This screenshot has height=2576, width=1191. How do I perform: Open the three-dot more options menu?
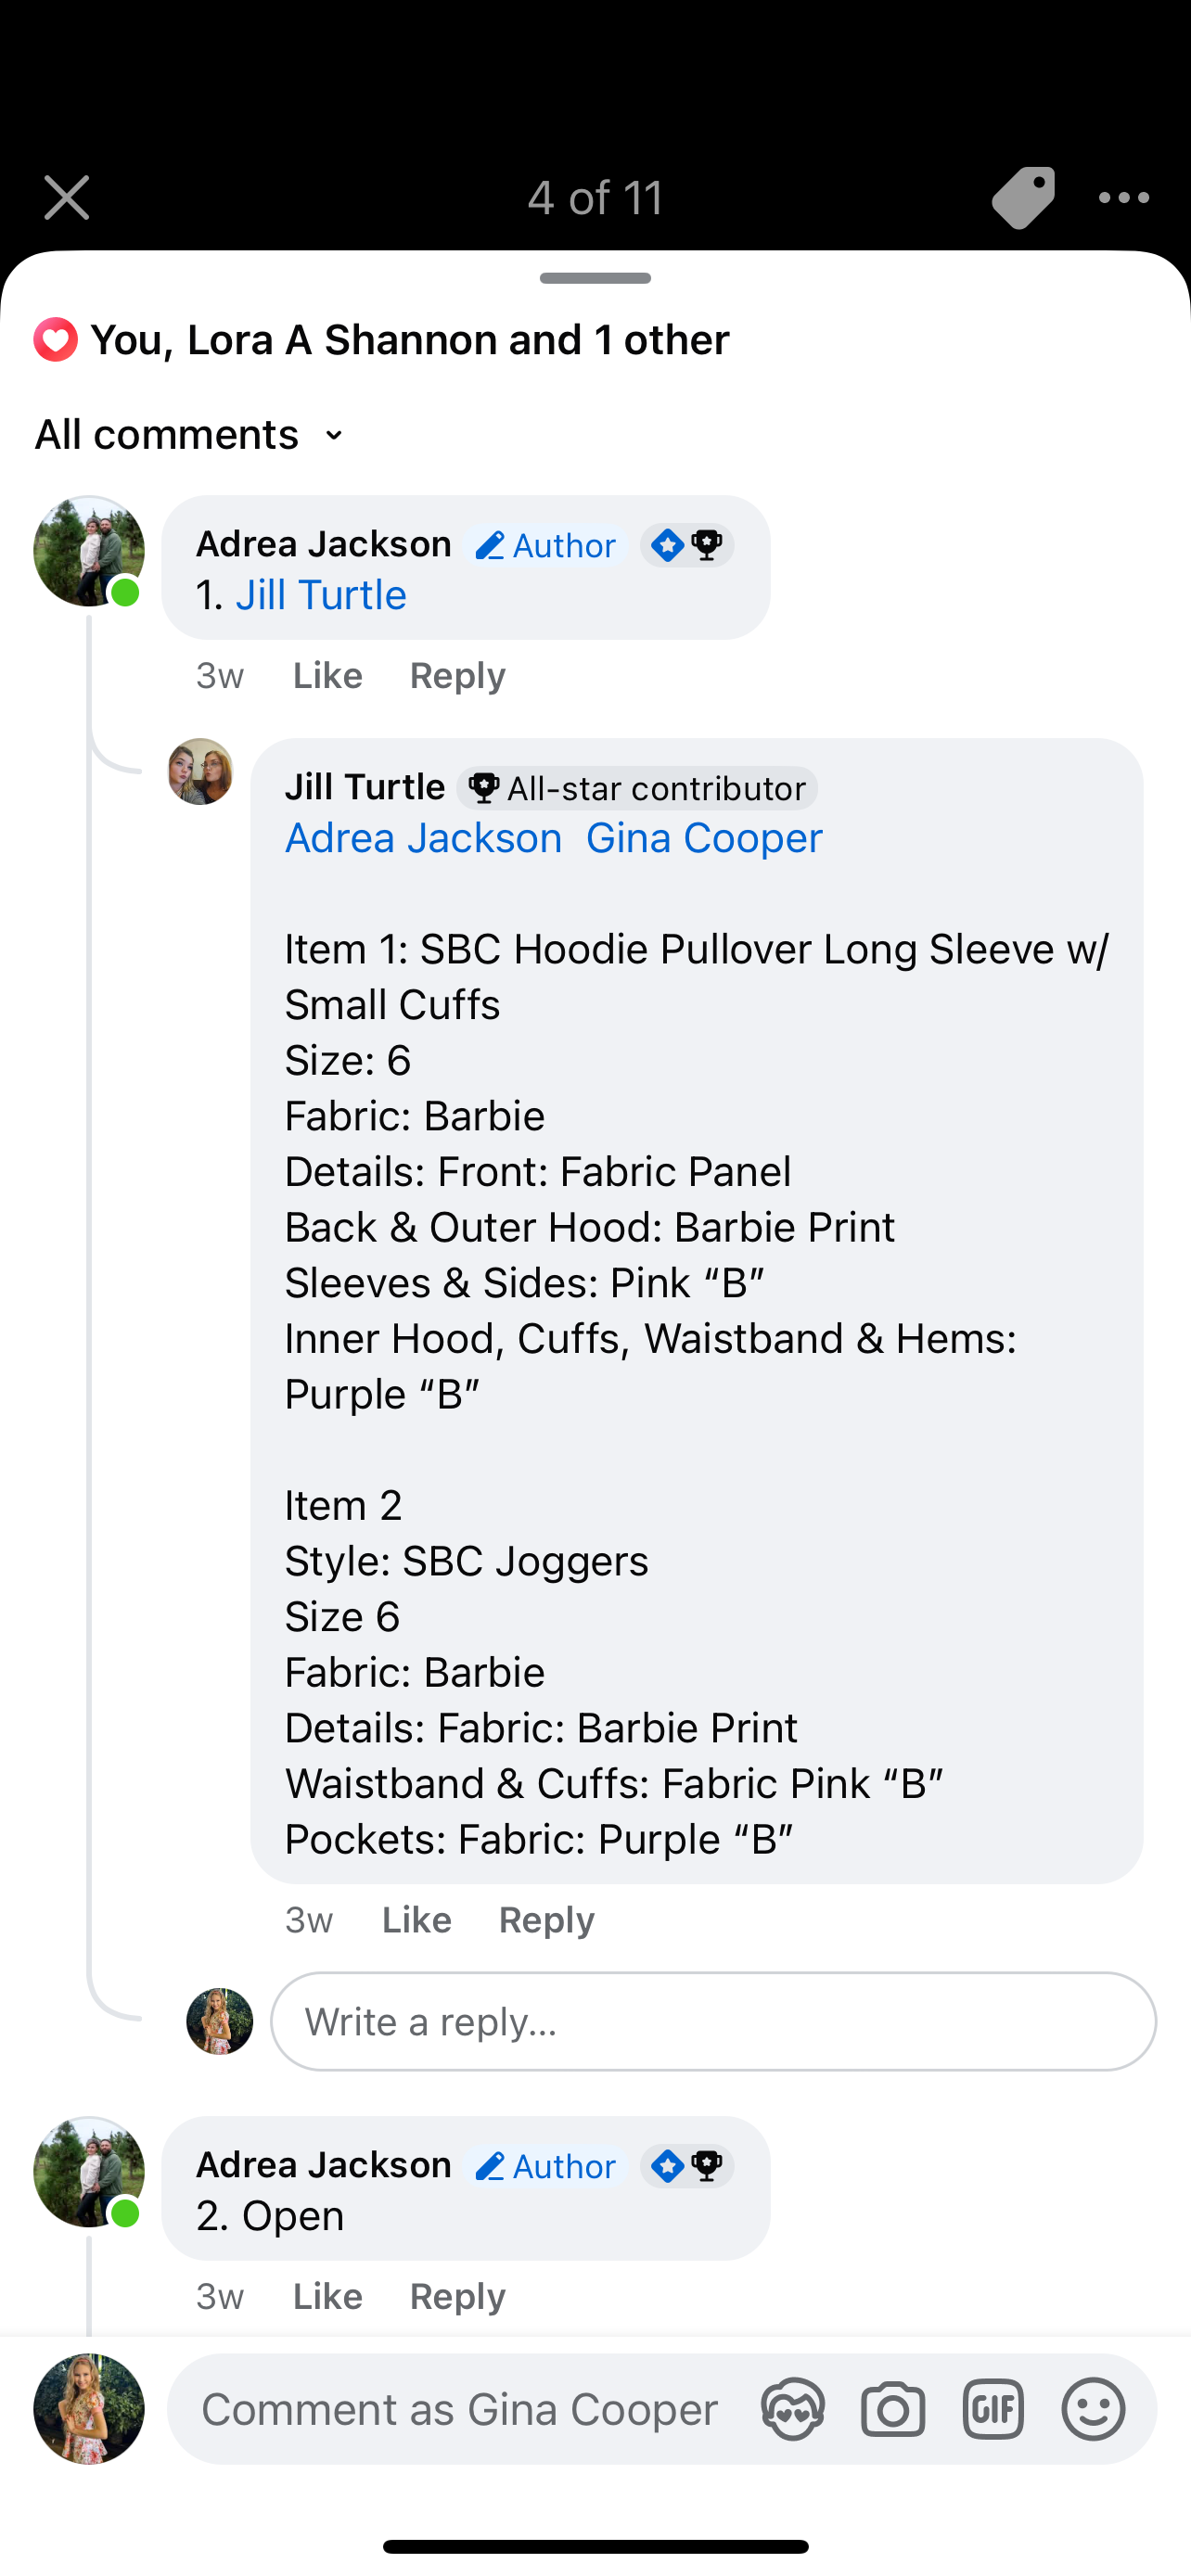tap(1123, 197)
